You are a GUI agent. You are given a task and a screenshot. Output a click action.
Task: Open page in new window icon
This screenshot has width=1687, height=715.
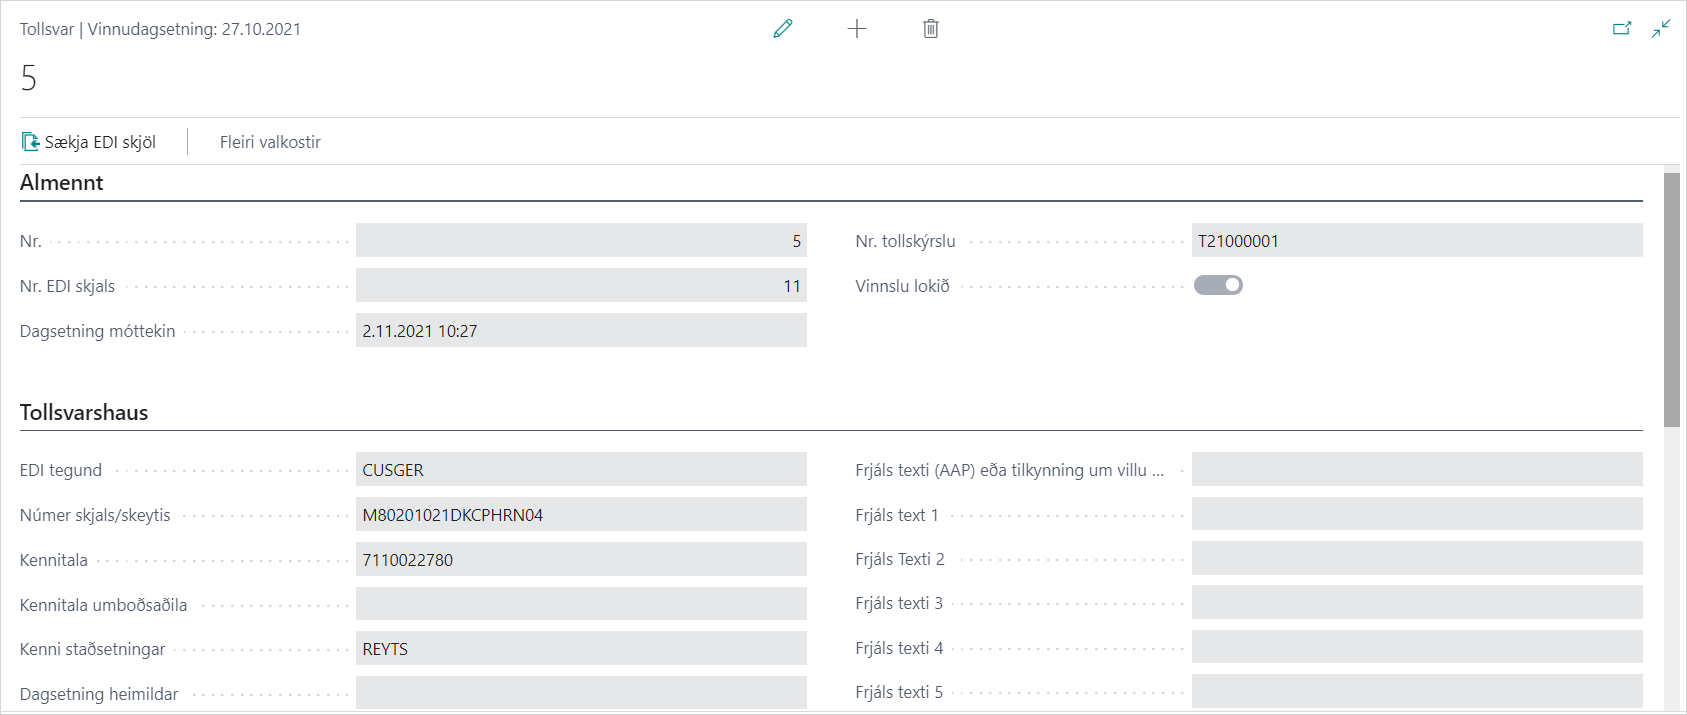[x=1622, y=29]
